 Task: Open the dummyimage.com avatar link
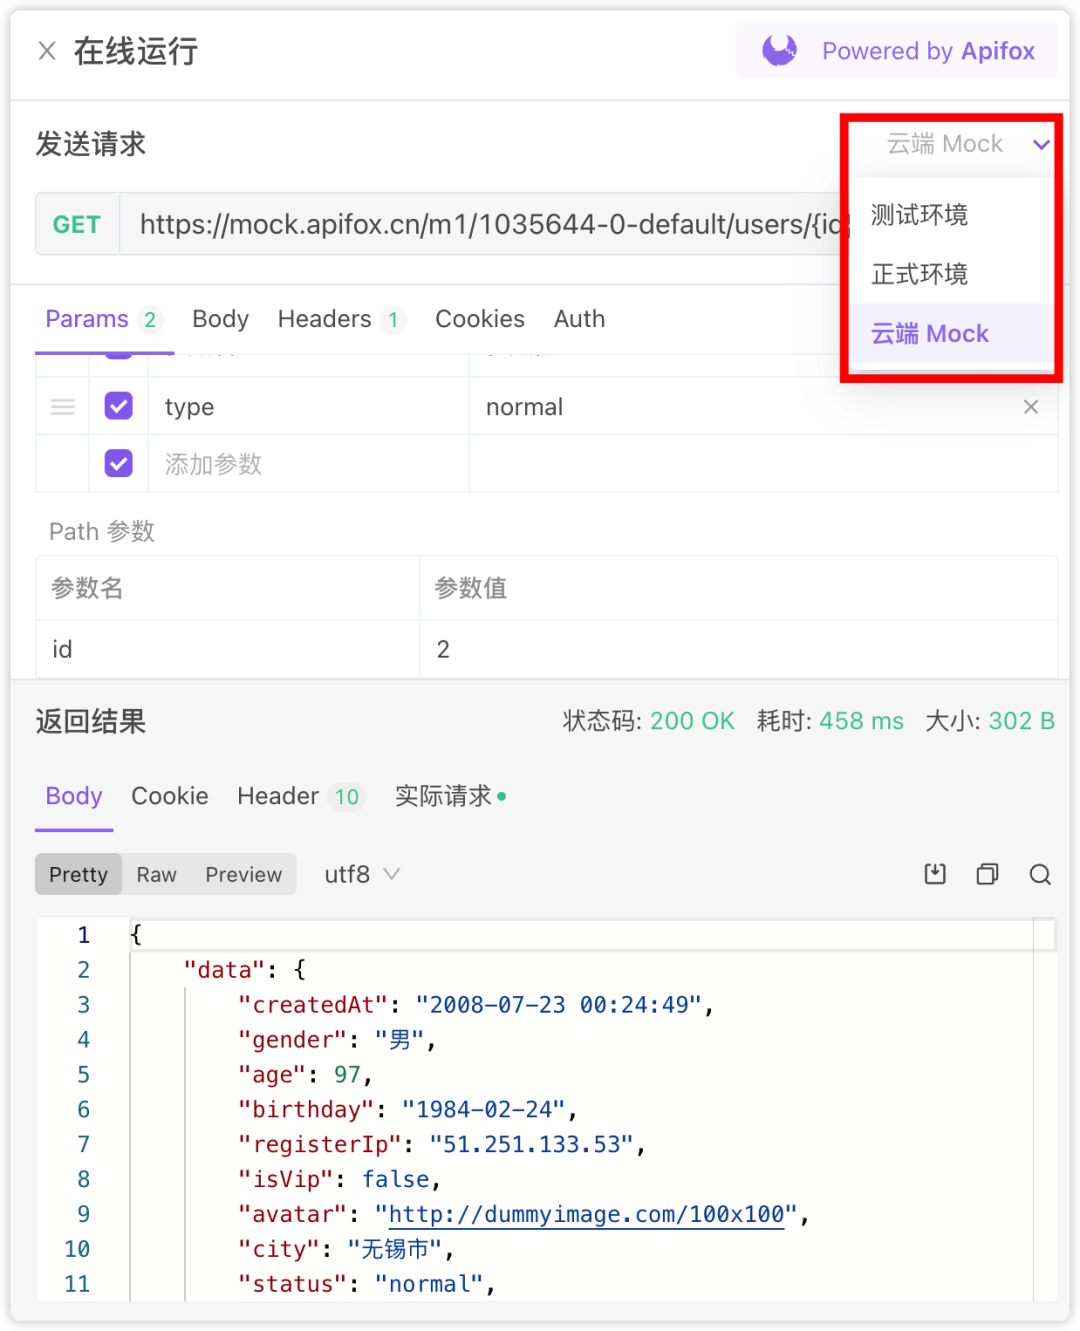586,1214
